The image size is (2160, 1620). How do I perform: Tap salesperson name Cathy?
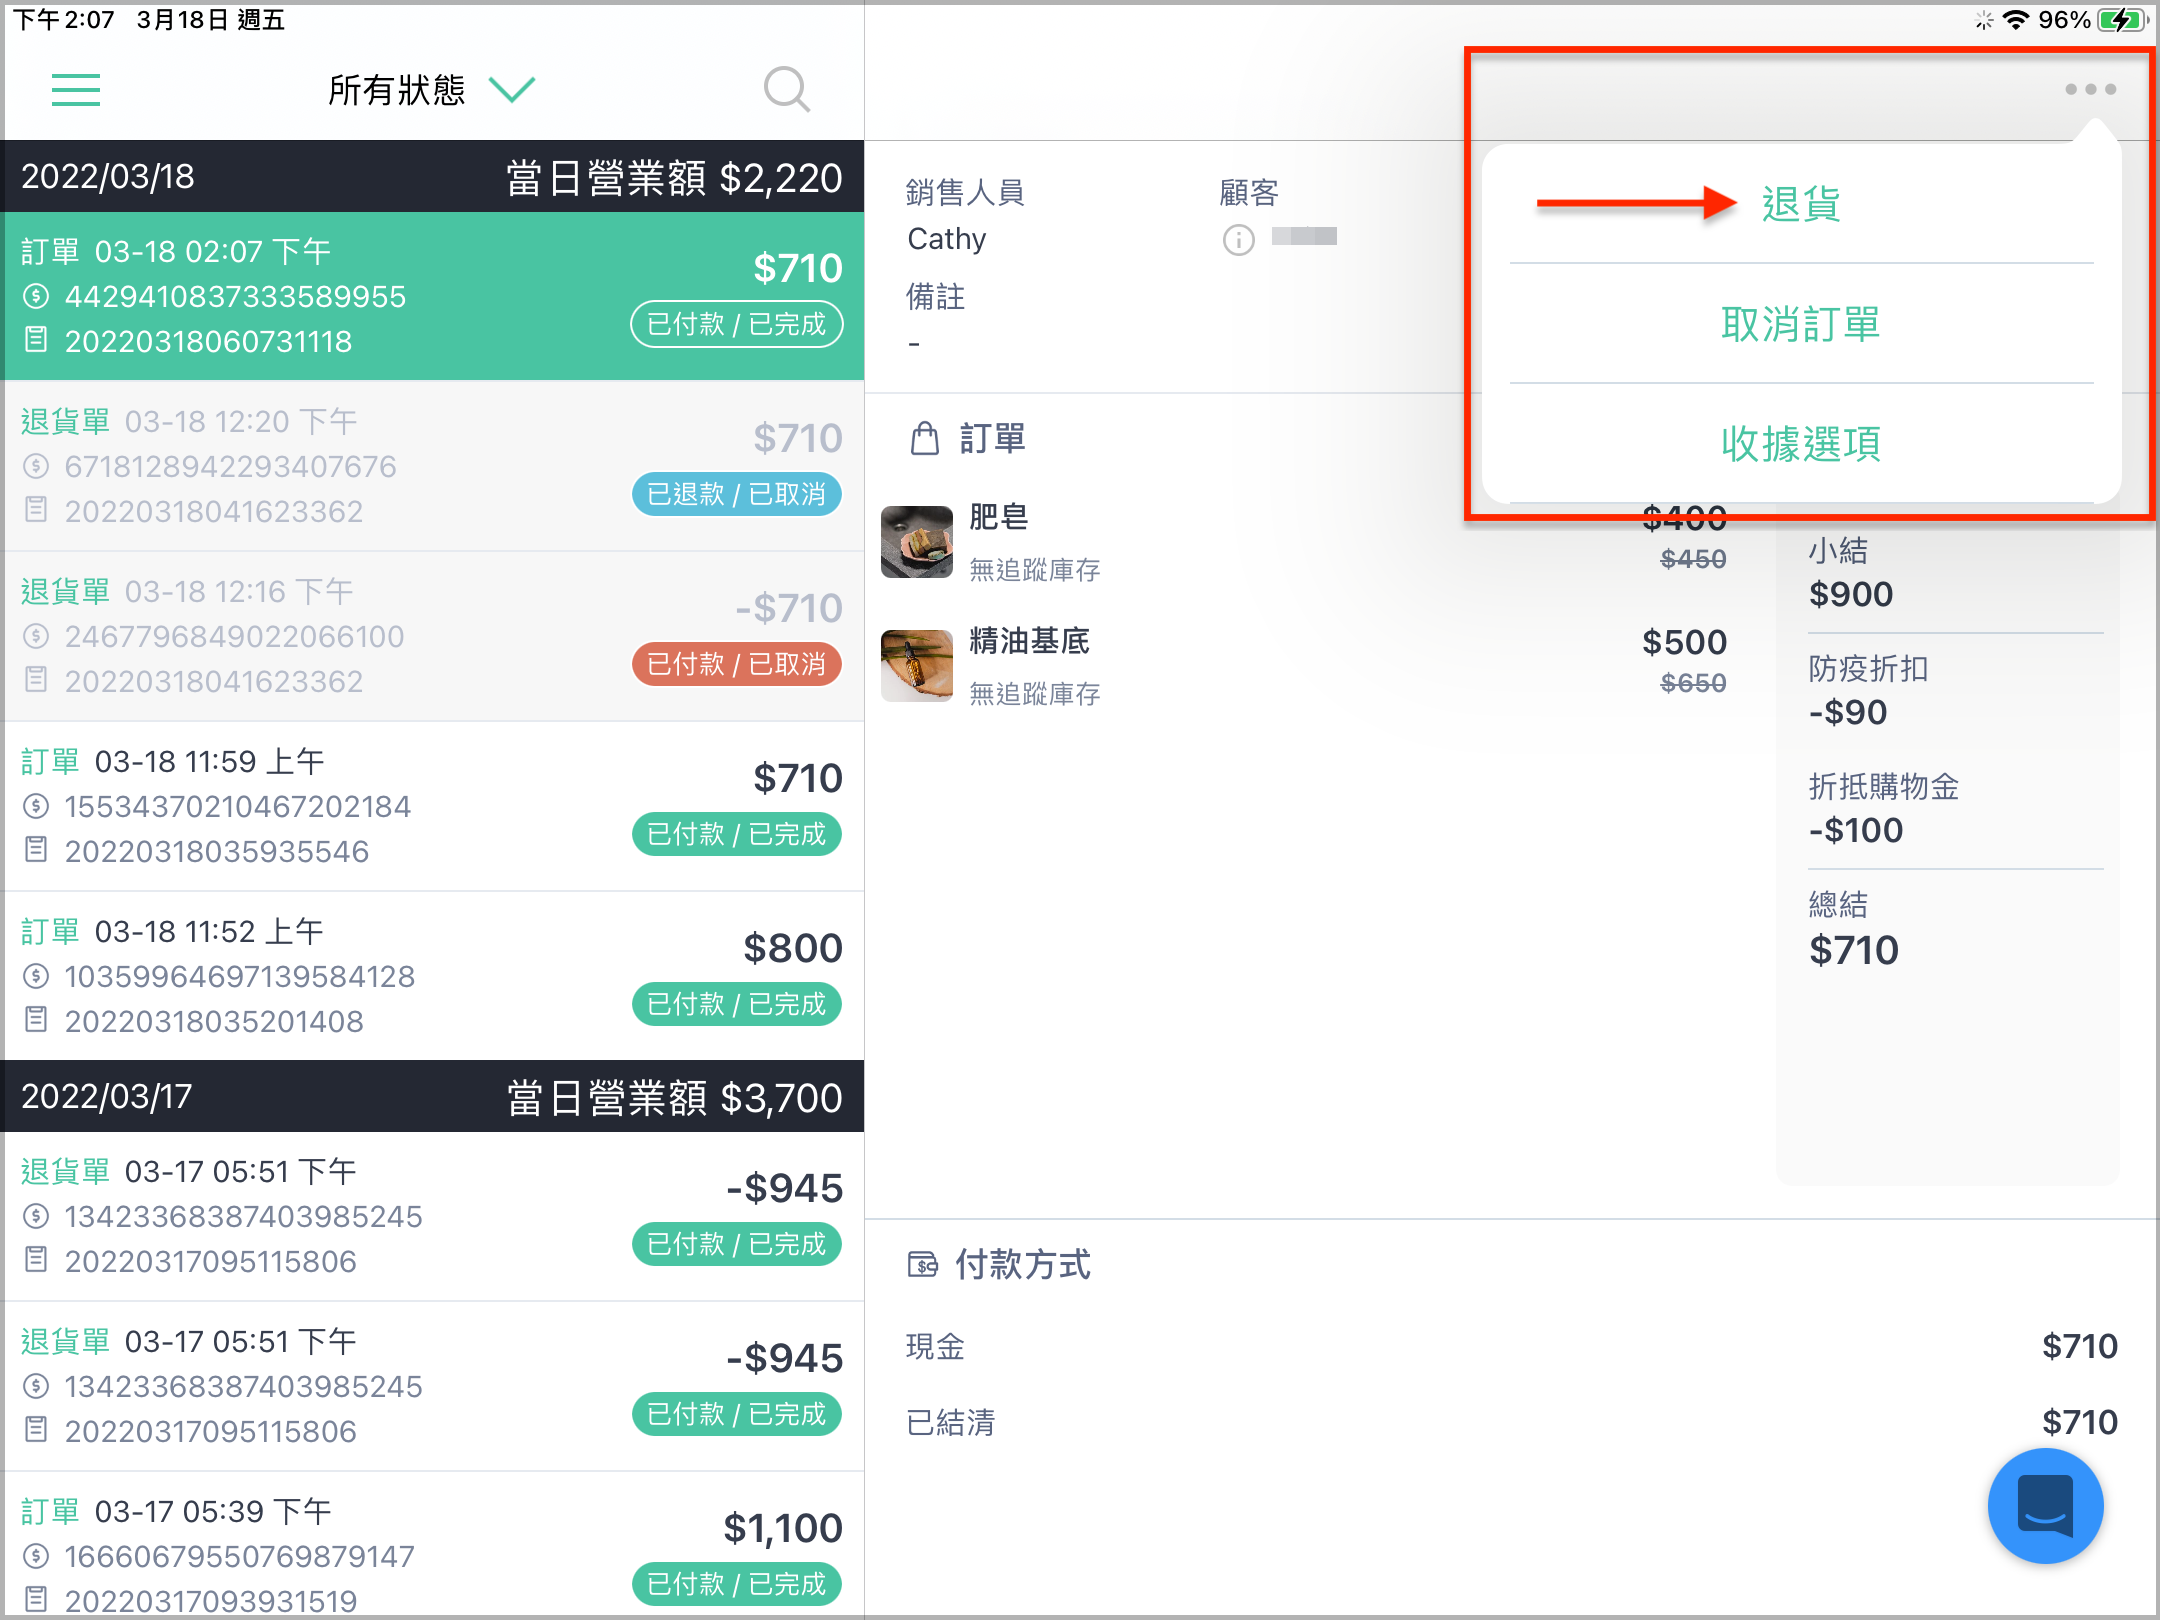pyautogui.click(x=946, y=239)
